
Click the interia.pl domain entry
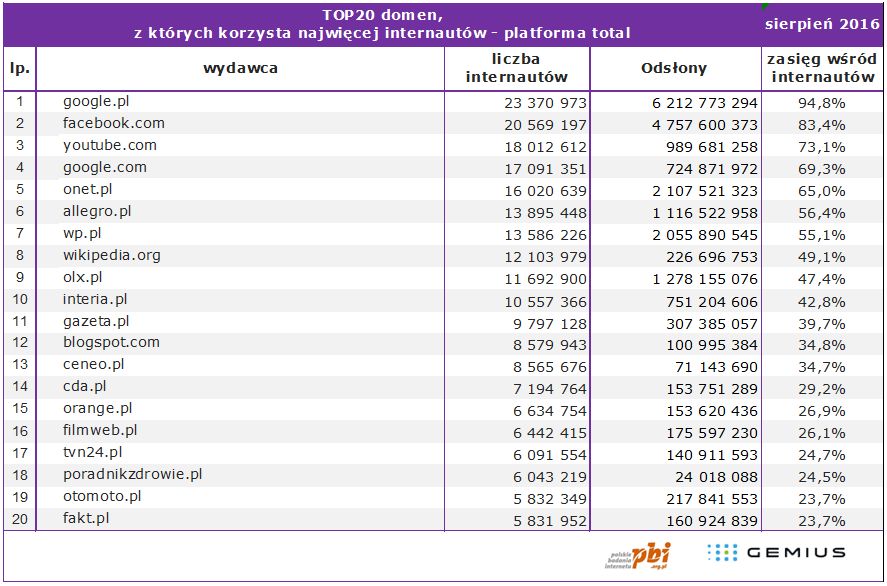tap(94, 299)
